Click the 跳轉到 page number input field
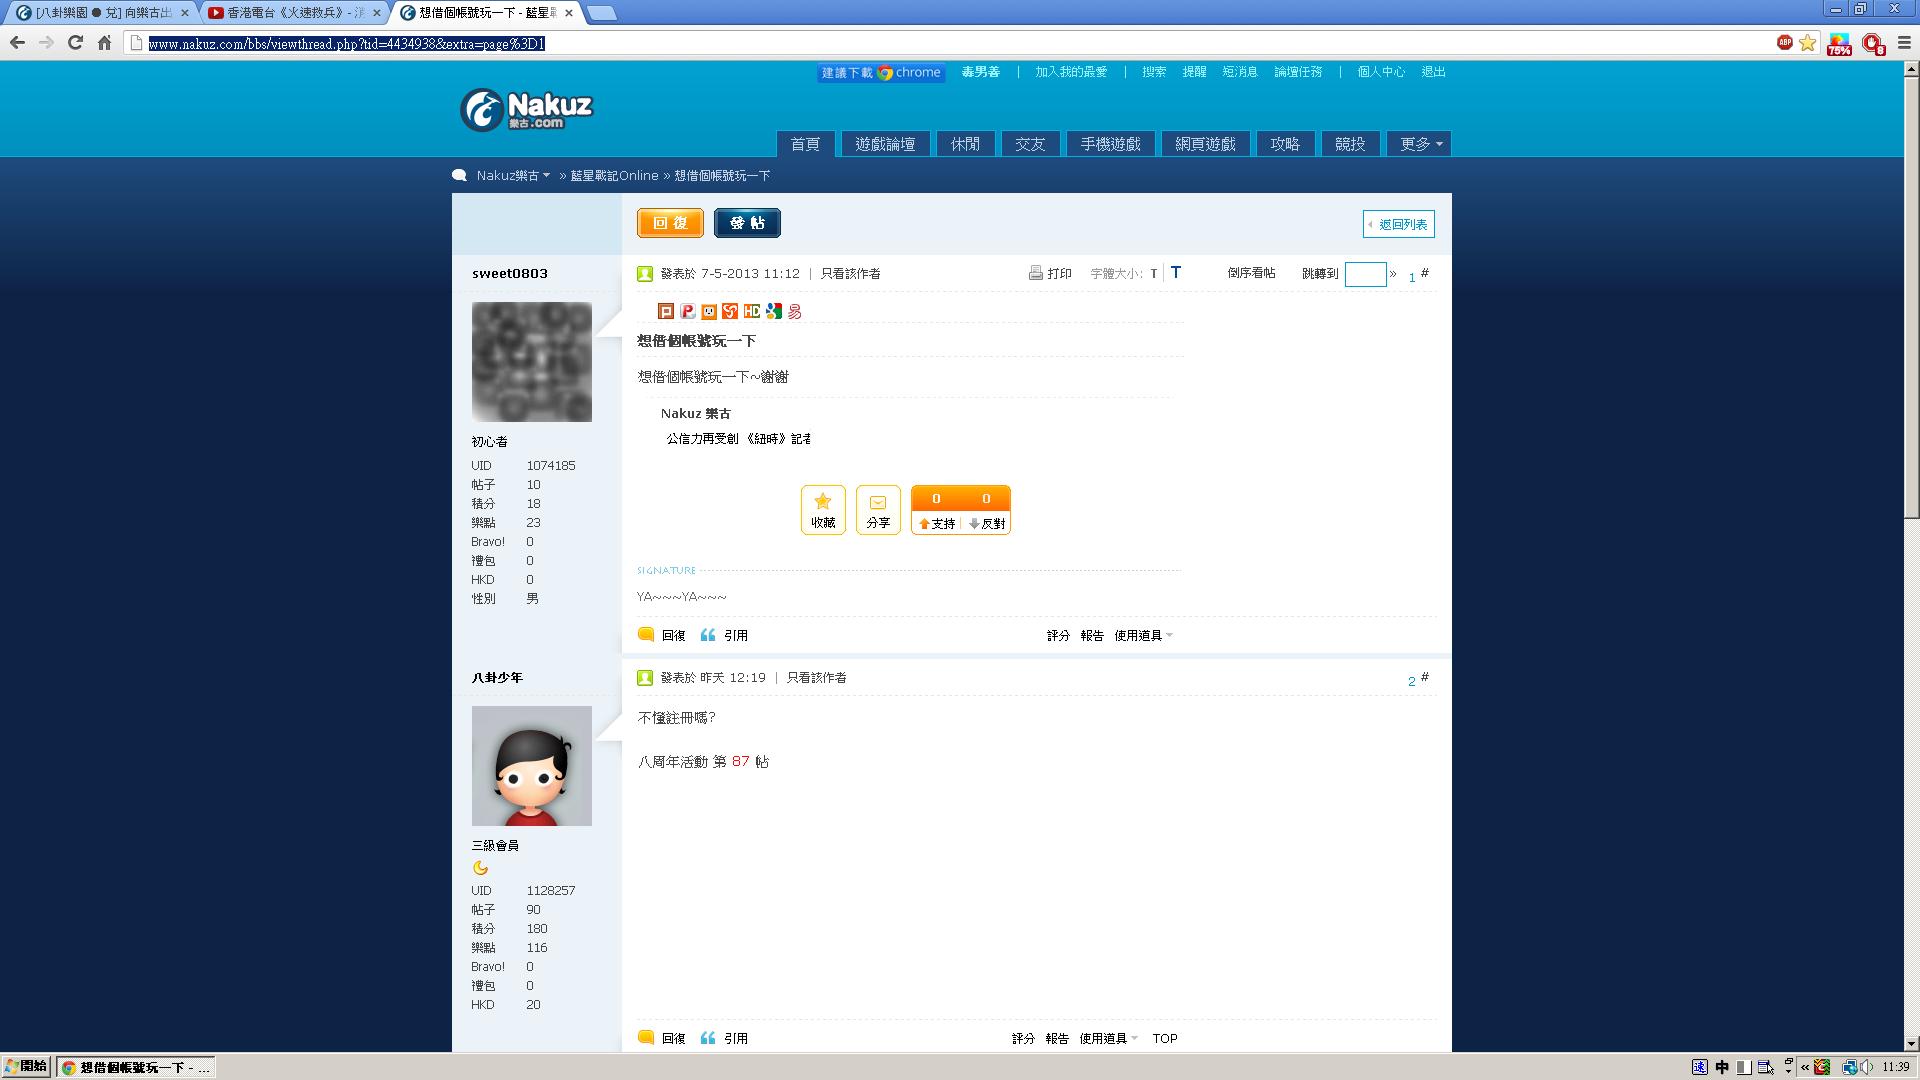The width and height of the screenshot is (1920, 1080). click(1365, 274)
